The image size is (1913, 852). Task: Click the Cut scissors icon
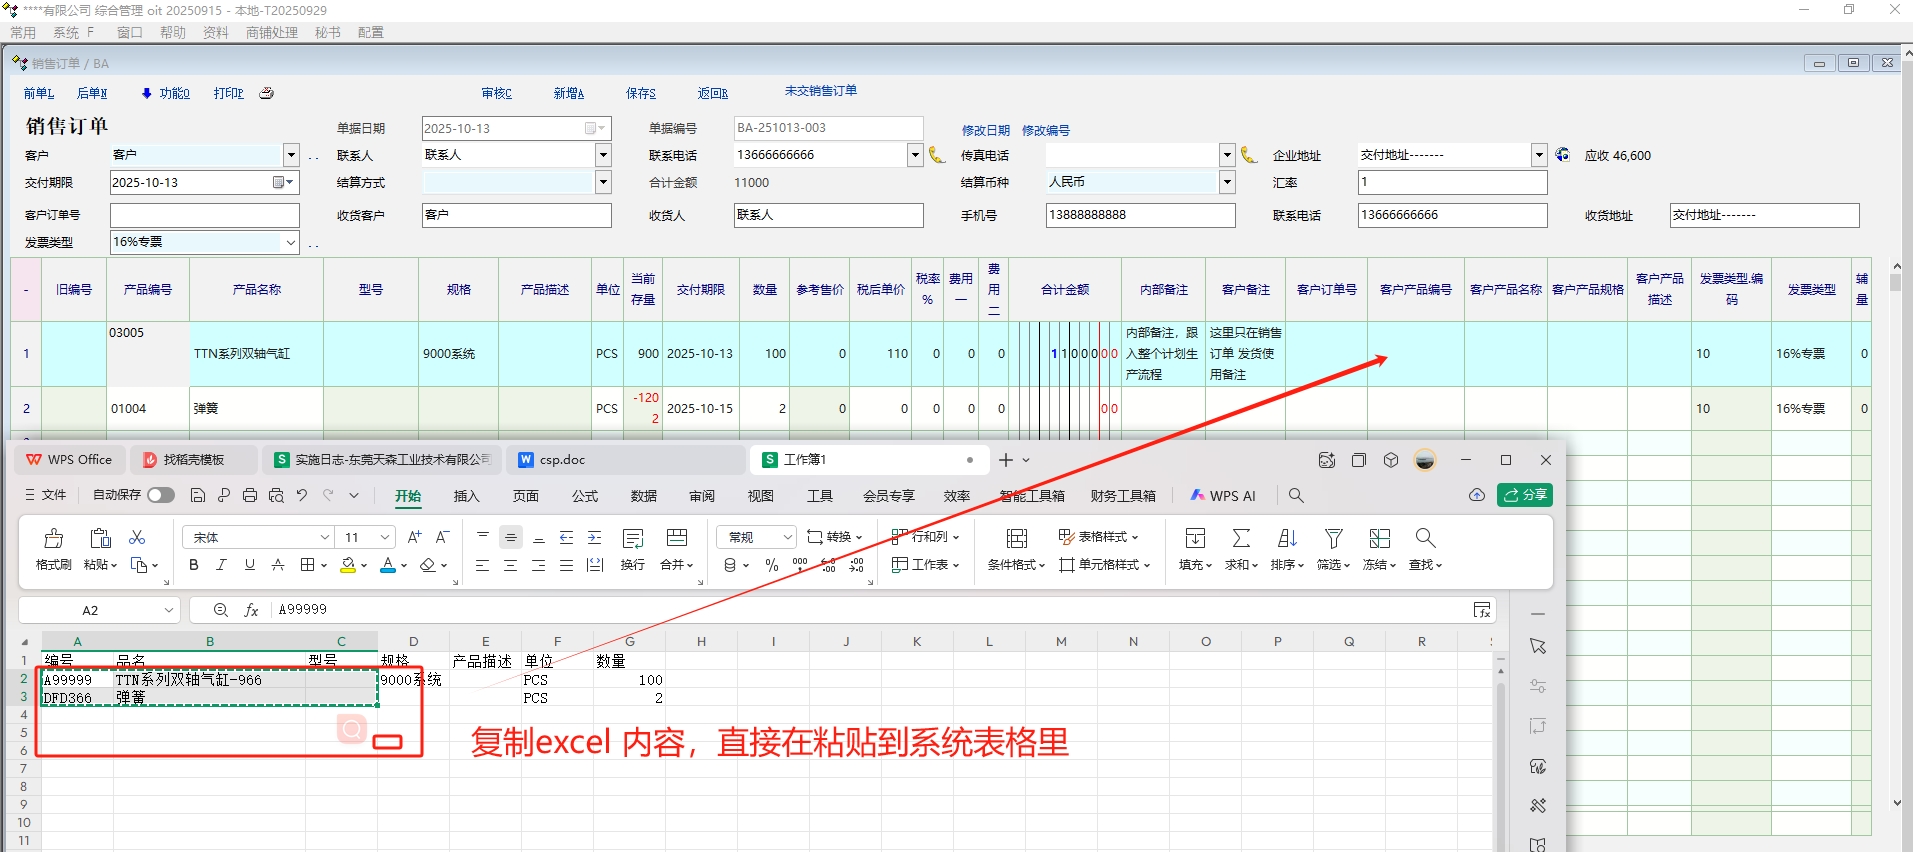click(x=138, y=538)
